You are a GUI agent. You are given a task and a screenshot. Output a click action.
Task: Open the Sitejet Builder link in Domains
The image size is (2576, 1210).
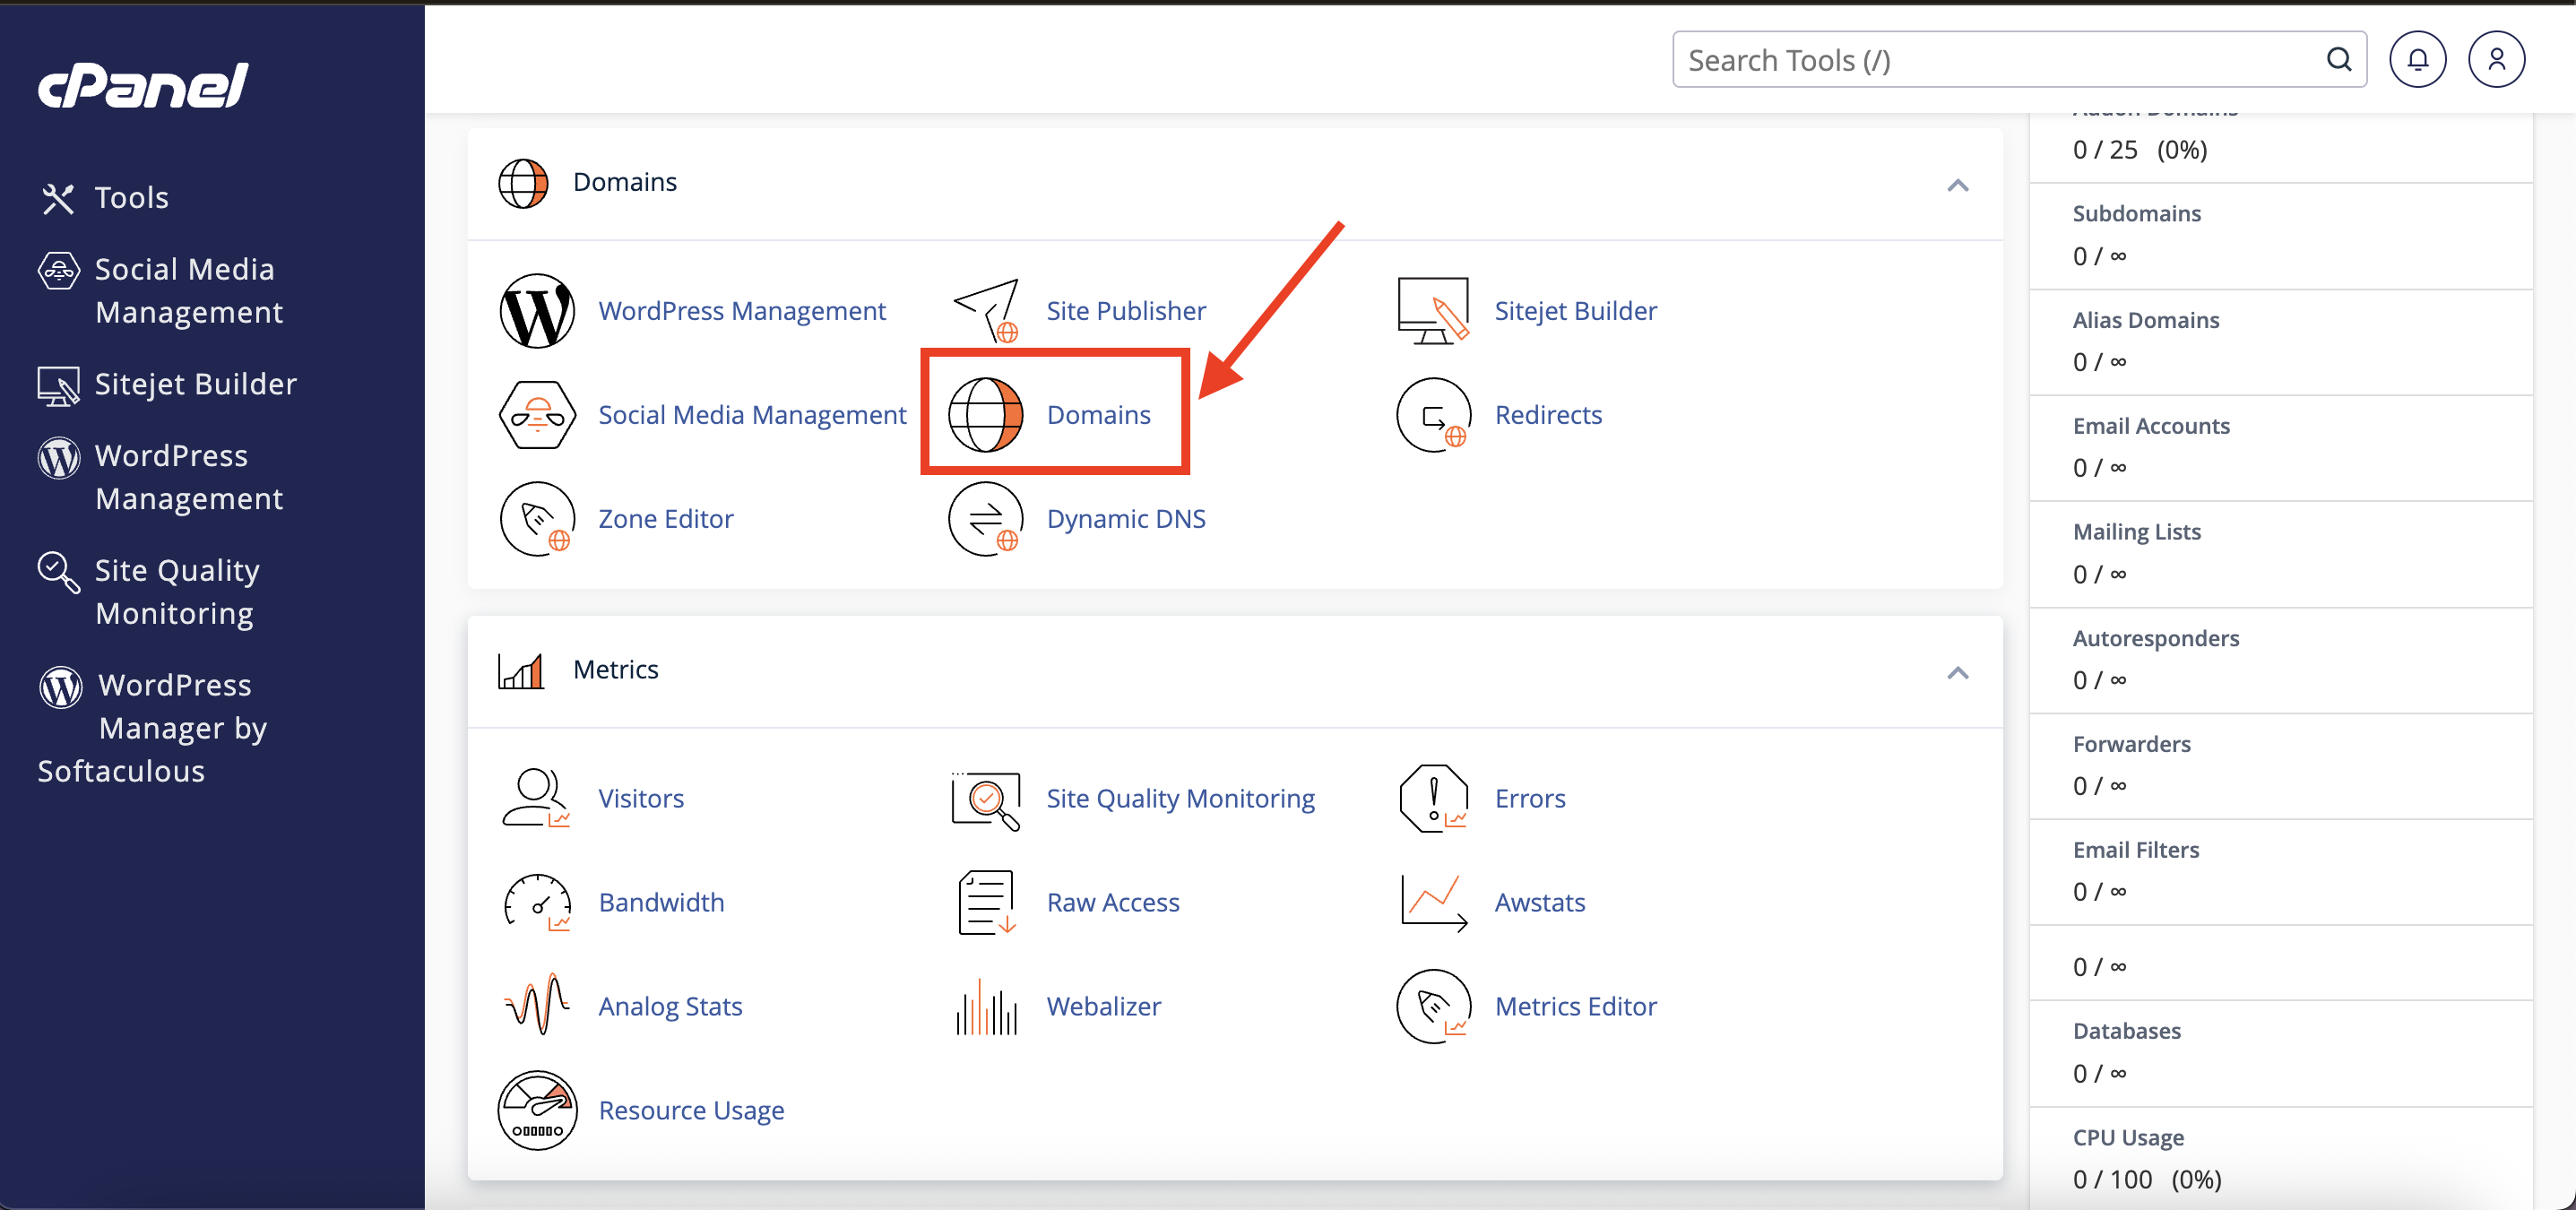pyautogui.click(x=1575, y=311)
